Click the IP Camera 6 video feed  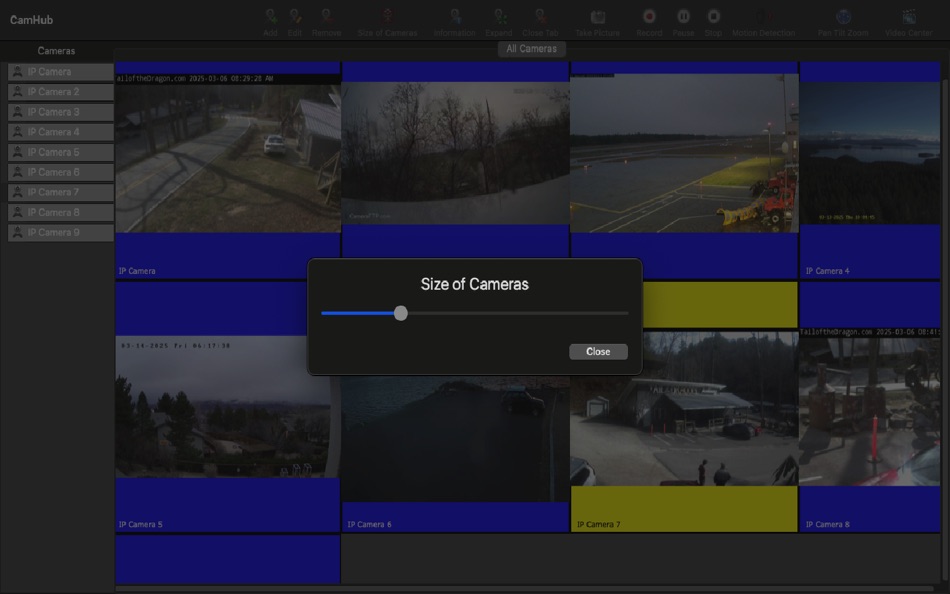tap(456, 439)
